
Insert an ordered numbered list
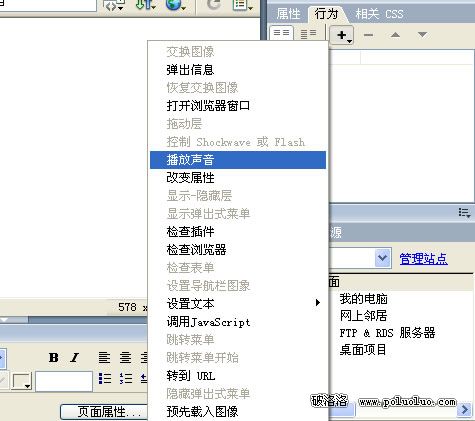(x=126, y=379)
